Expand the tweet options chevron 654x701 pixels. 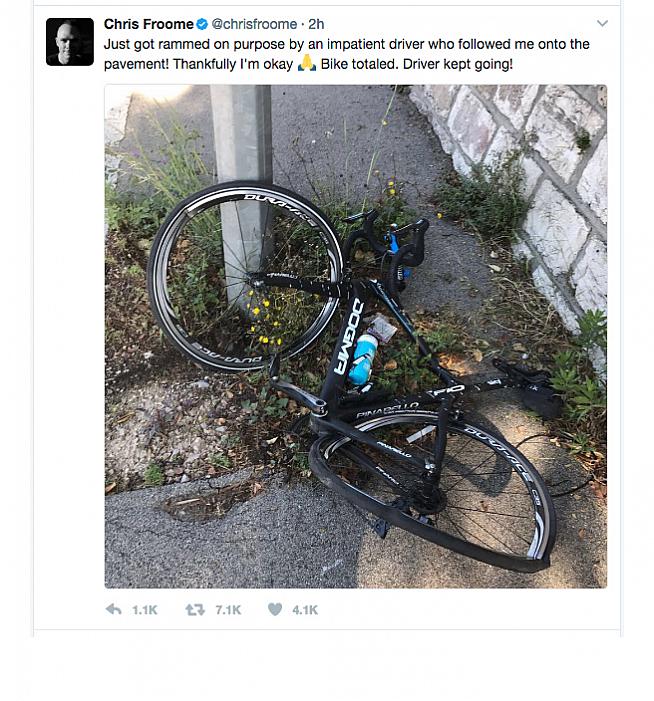pos(602,23)
